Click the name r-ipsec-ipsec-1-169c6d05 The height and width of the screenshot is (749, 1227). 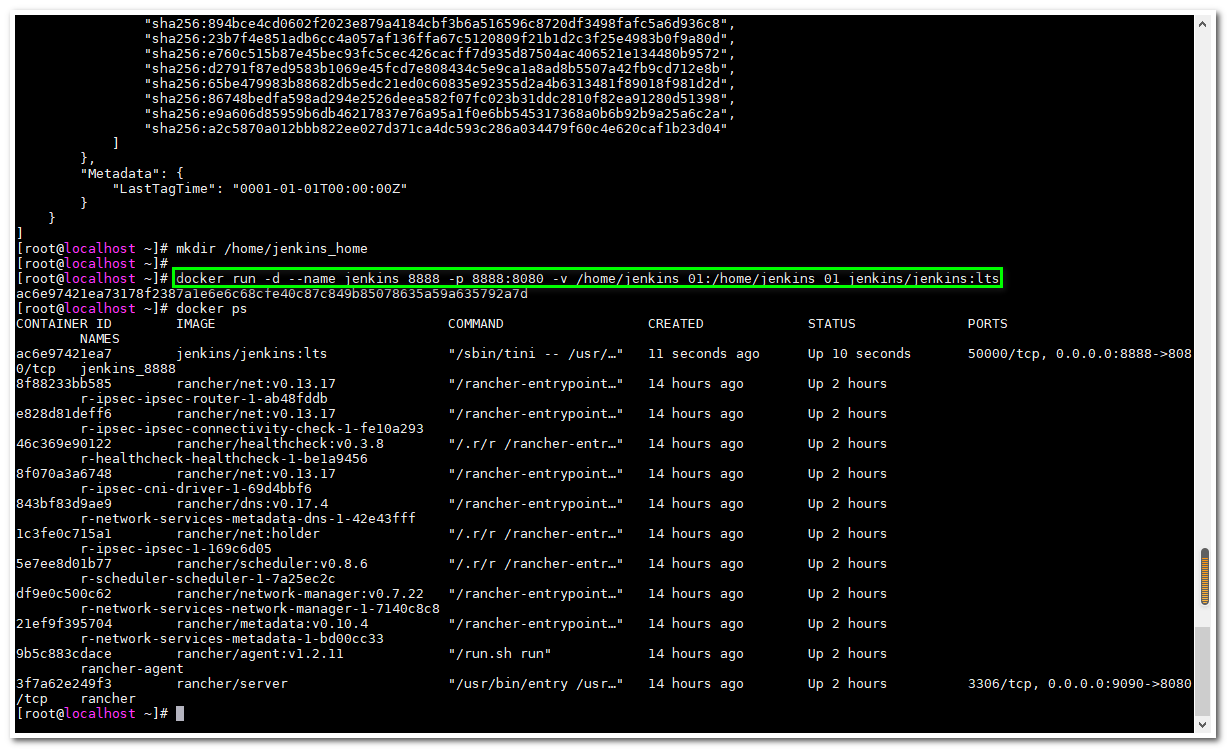pos(176,548)
